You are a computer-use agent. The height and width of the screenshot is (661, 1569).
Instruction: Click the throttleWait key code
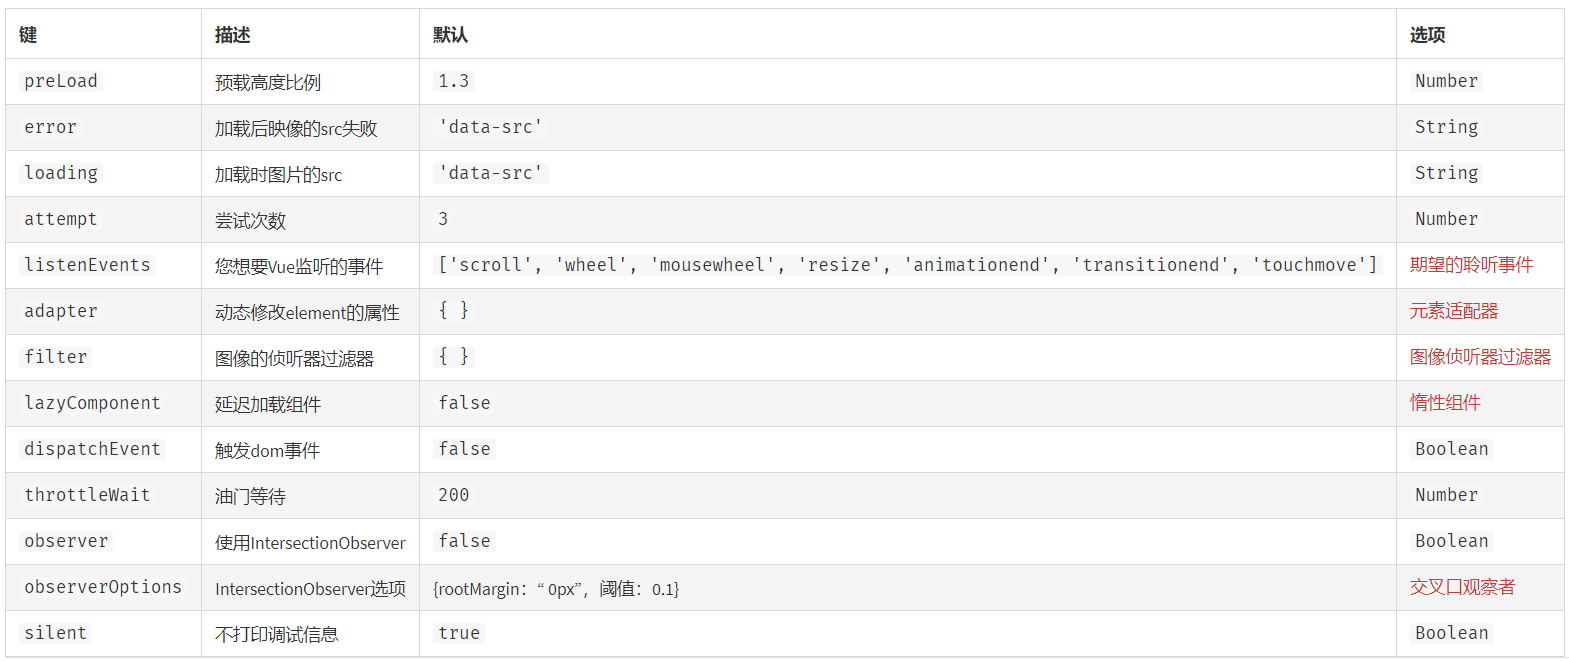point(87,495)
